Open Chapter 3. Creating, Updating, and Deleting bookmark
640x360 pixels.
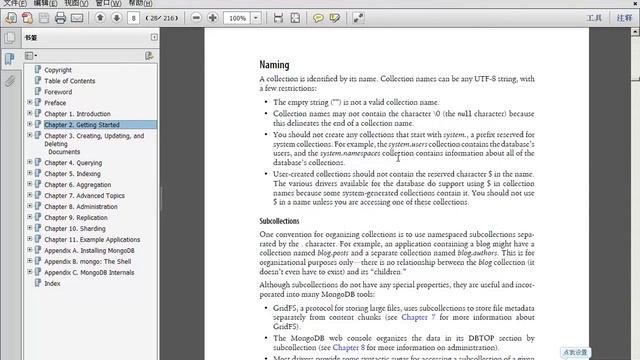click(94, 144)
